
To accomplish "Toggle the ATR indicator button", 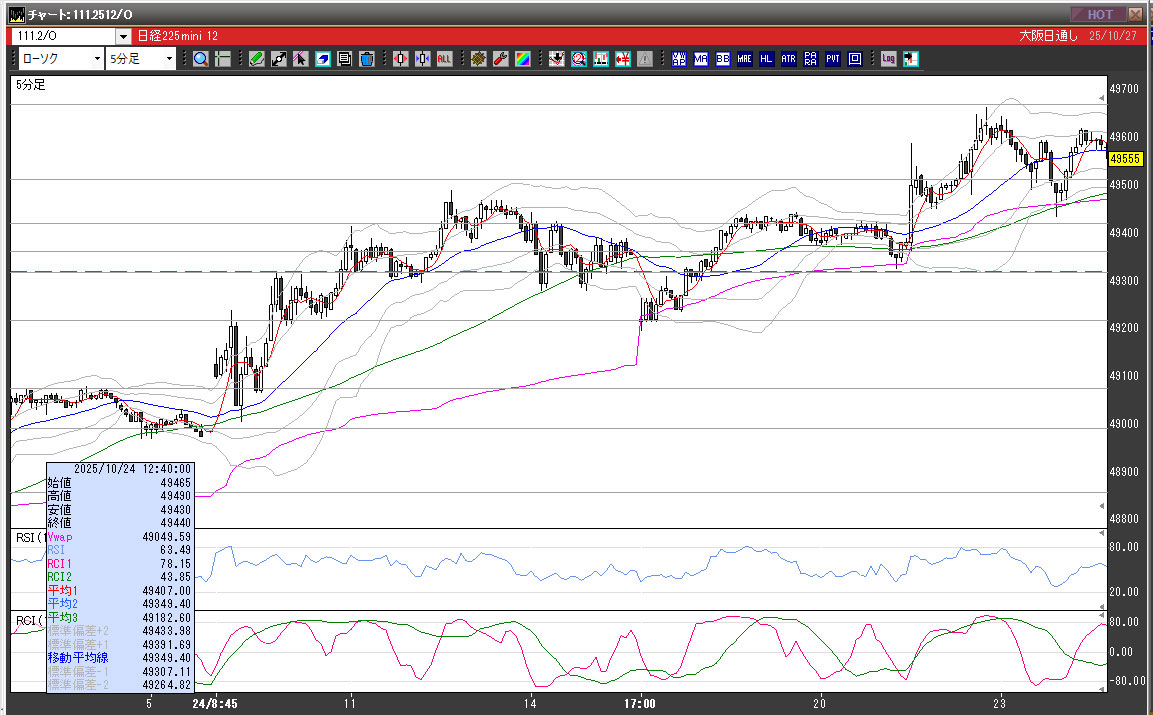I will tap(789, 59).
